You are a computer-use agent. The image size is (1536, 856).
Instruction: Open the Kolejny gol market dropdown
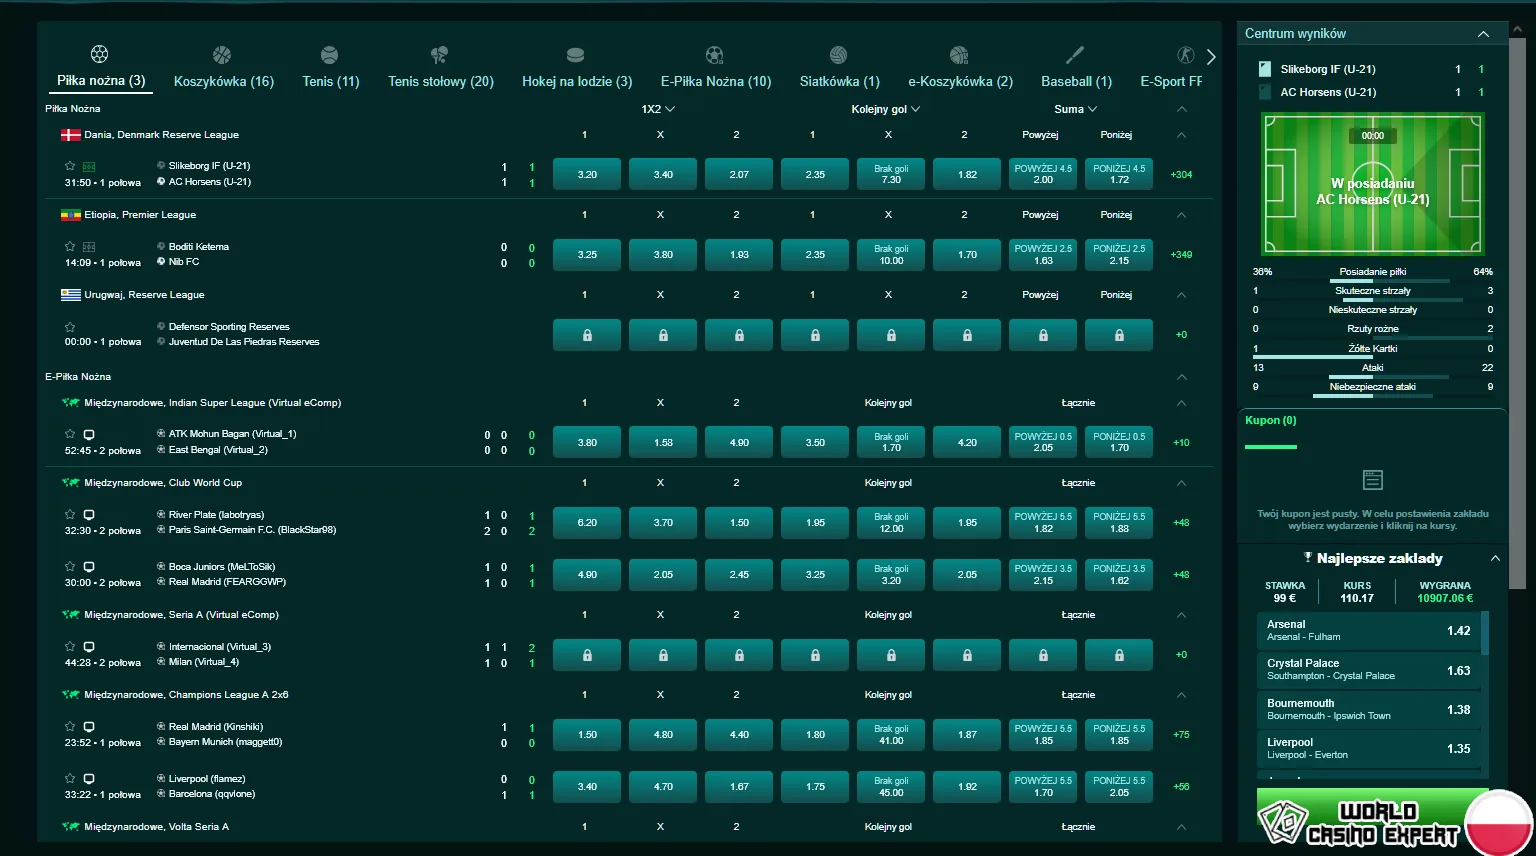click(886, 109)
